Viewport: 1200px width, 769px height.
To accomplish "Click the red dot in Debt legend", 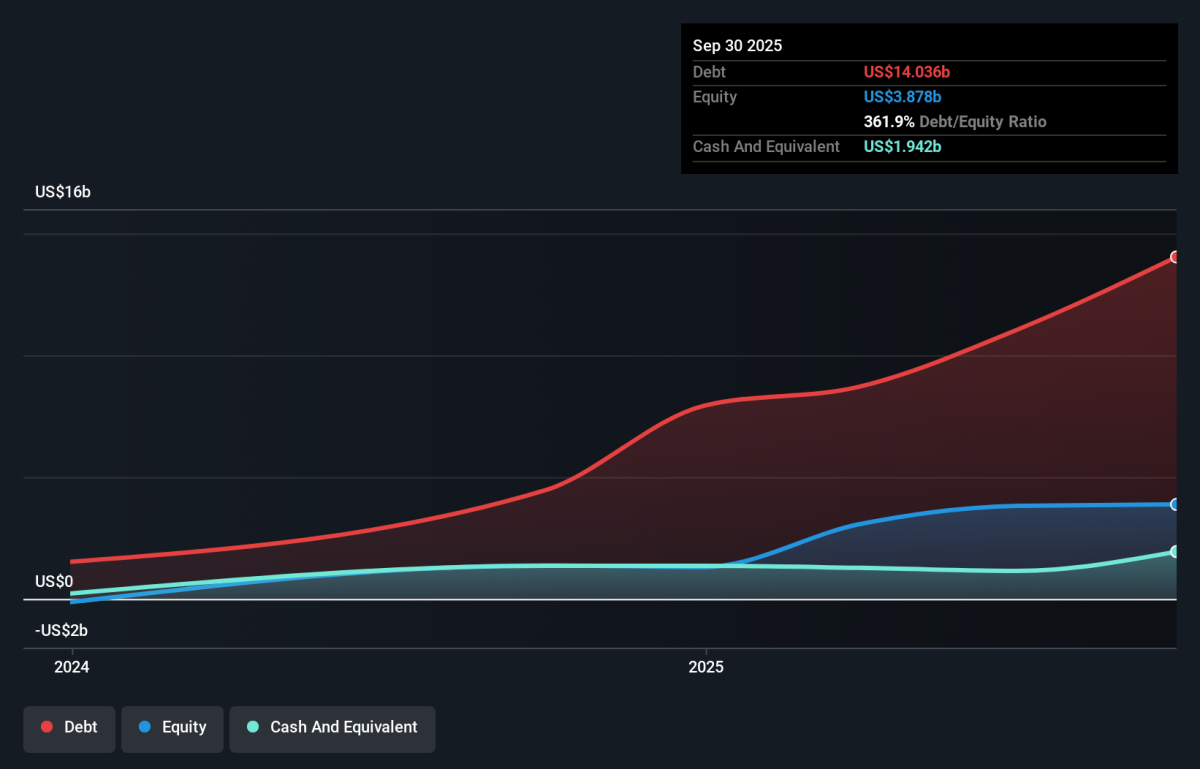I will pyautogui.click(x=47, y=727).
